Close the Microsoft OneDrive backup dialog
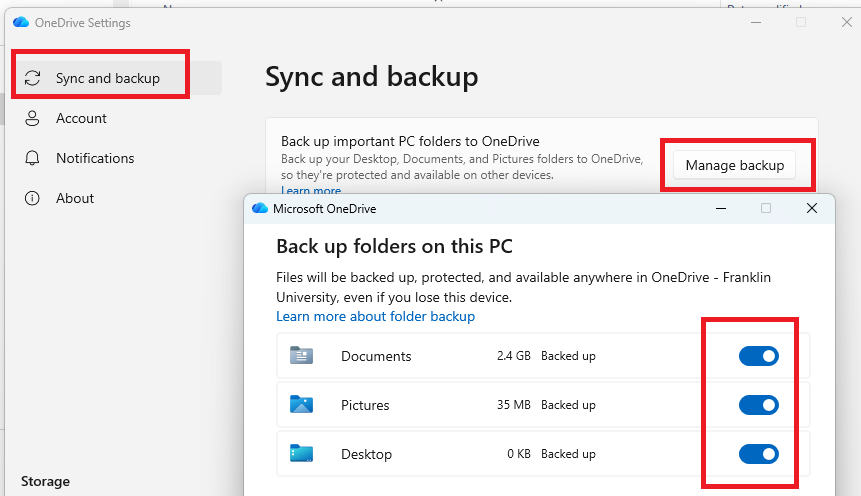Image resolution: width=861 pixels, height=496 pixels. pyautogui.click(x=812, y=208)
